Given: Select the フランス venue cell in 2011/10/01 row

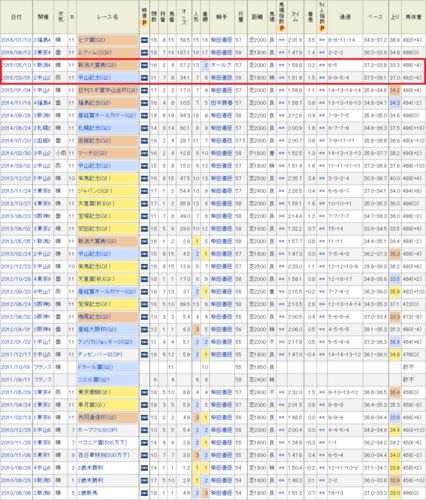Looking at the screenshot, I should tap(42, 367).
